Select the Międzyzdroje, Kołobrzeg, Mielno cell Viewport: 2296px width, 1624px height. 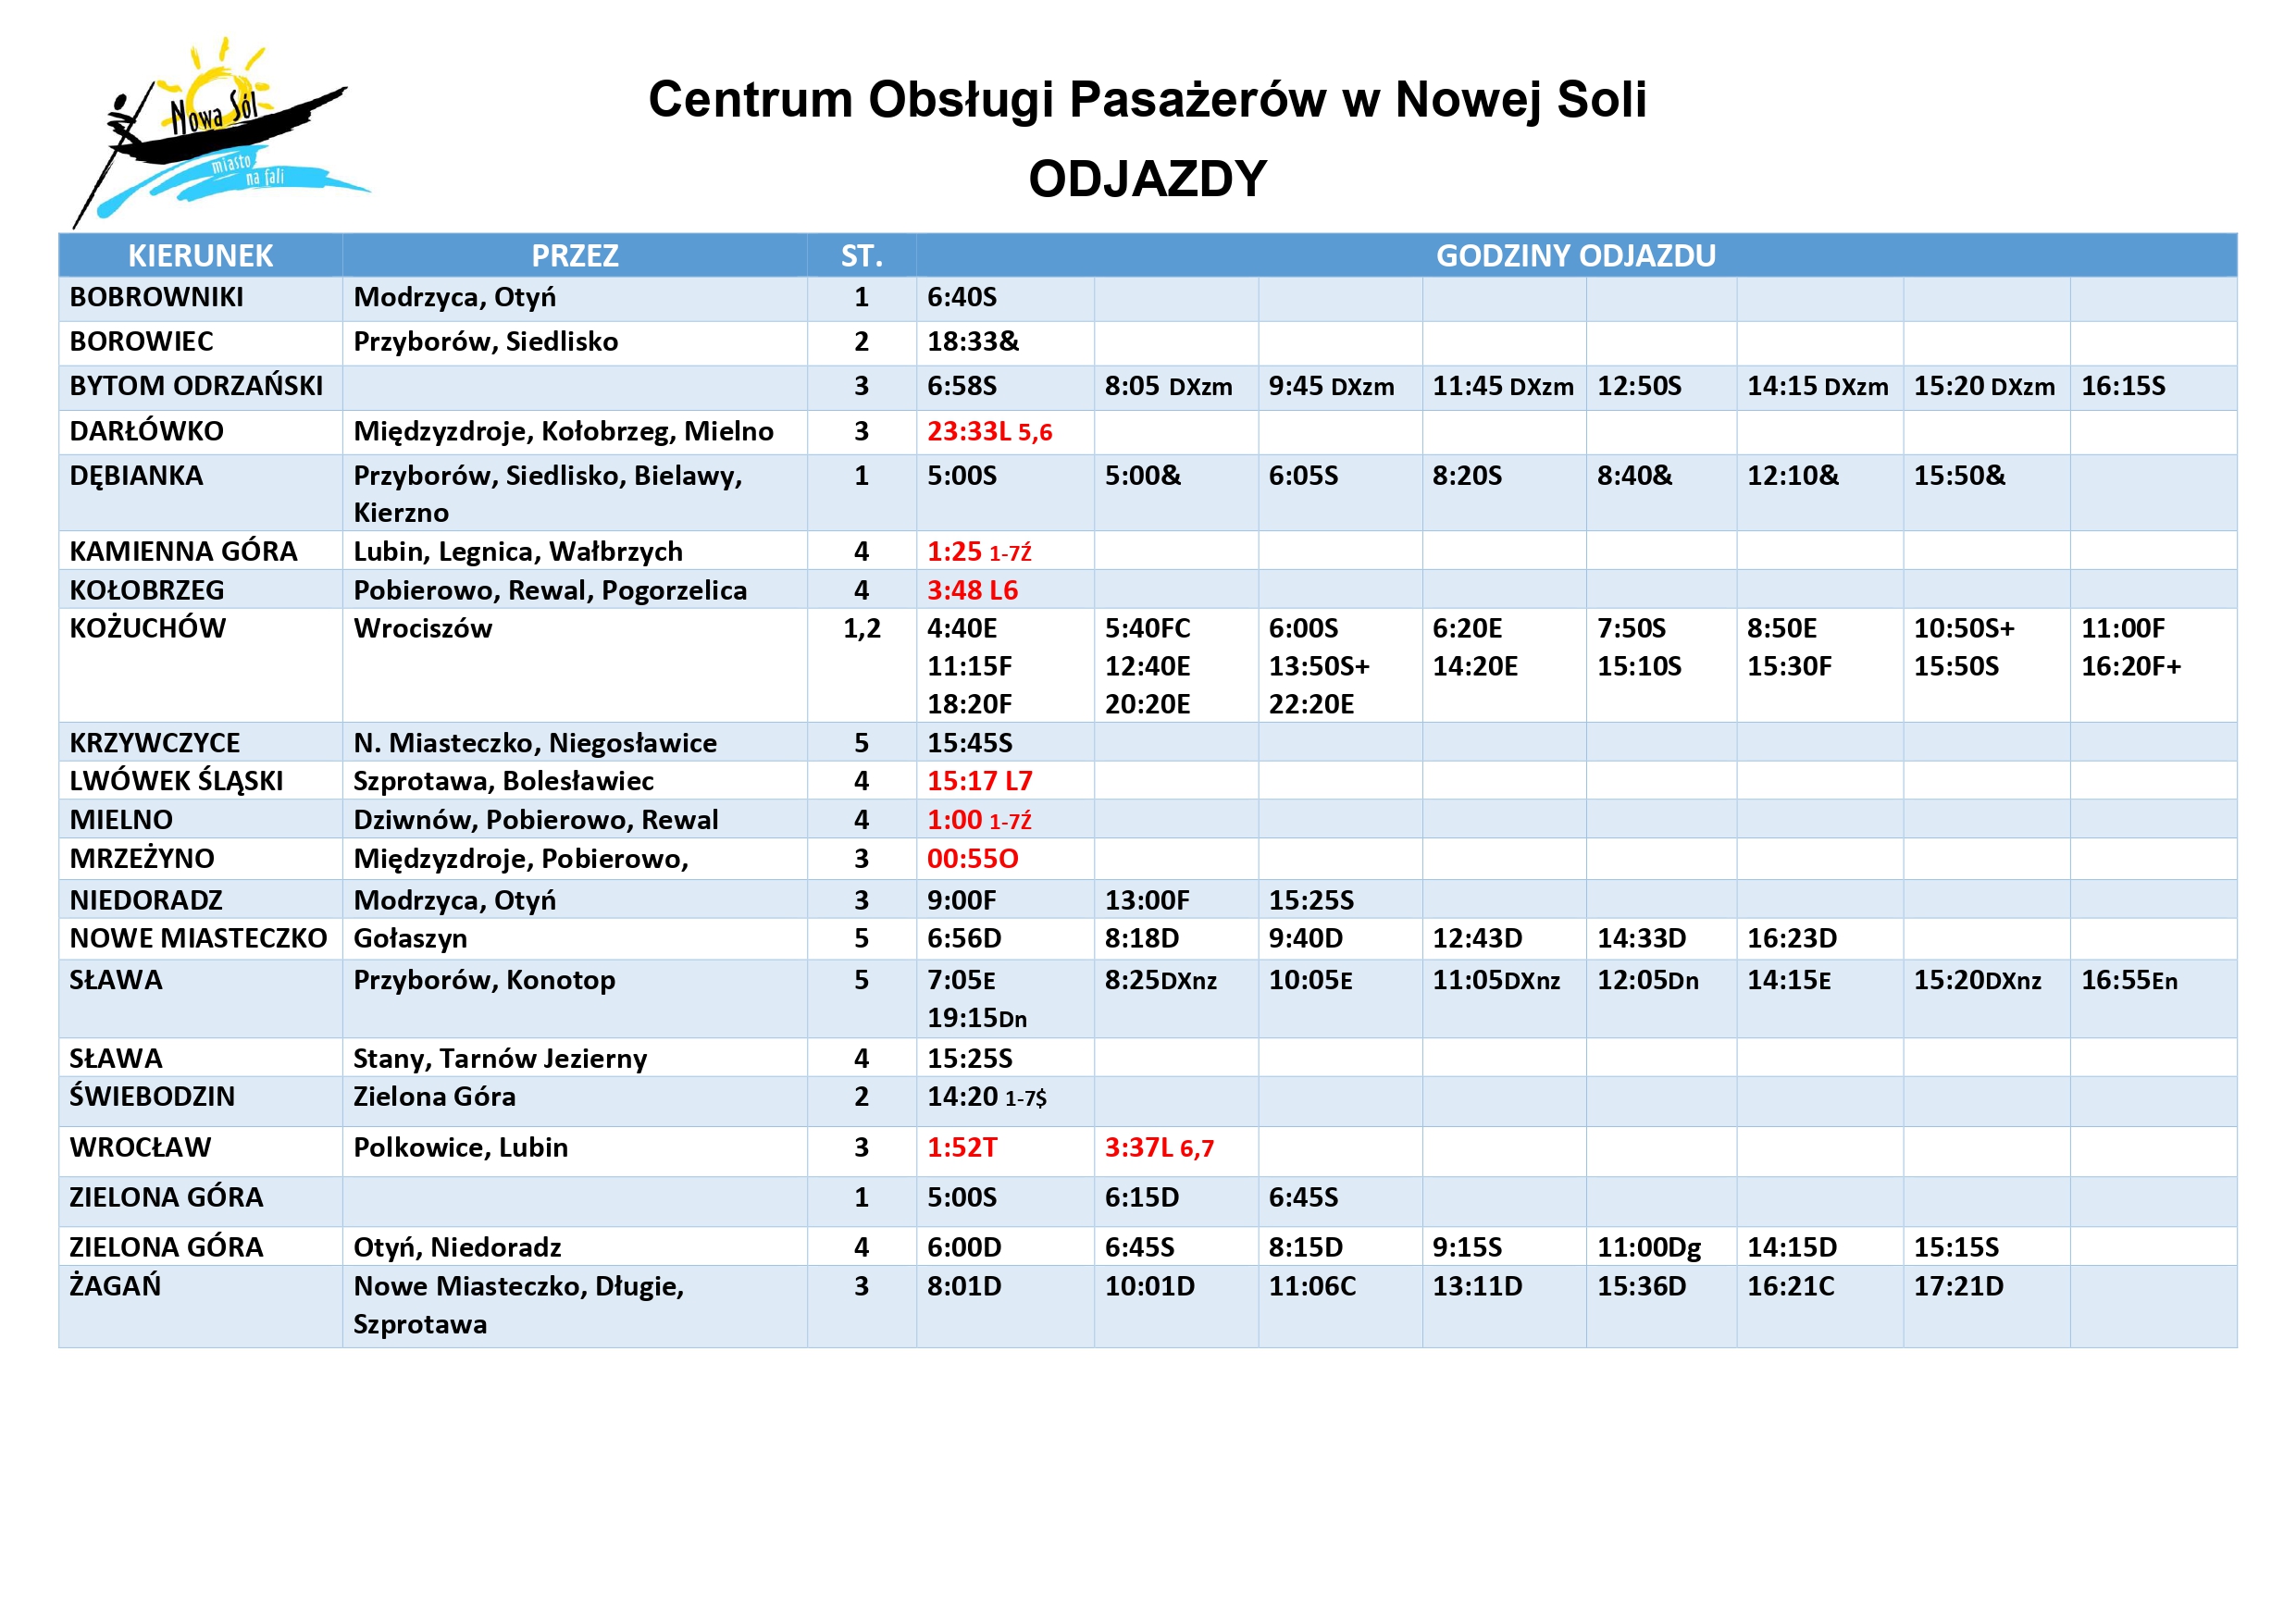[x=563, y=432]
